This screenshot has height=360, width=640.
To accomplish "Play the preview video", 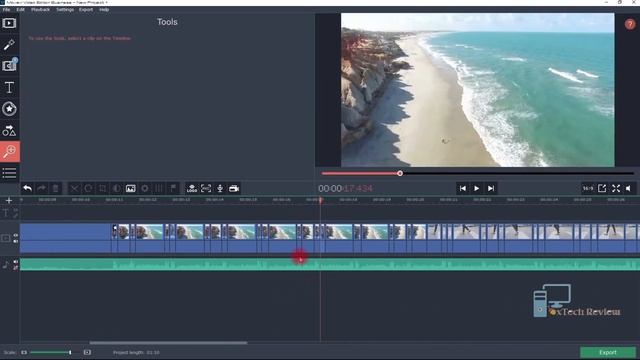I will pyautogui.click(x=476, y=188).
